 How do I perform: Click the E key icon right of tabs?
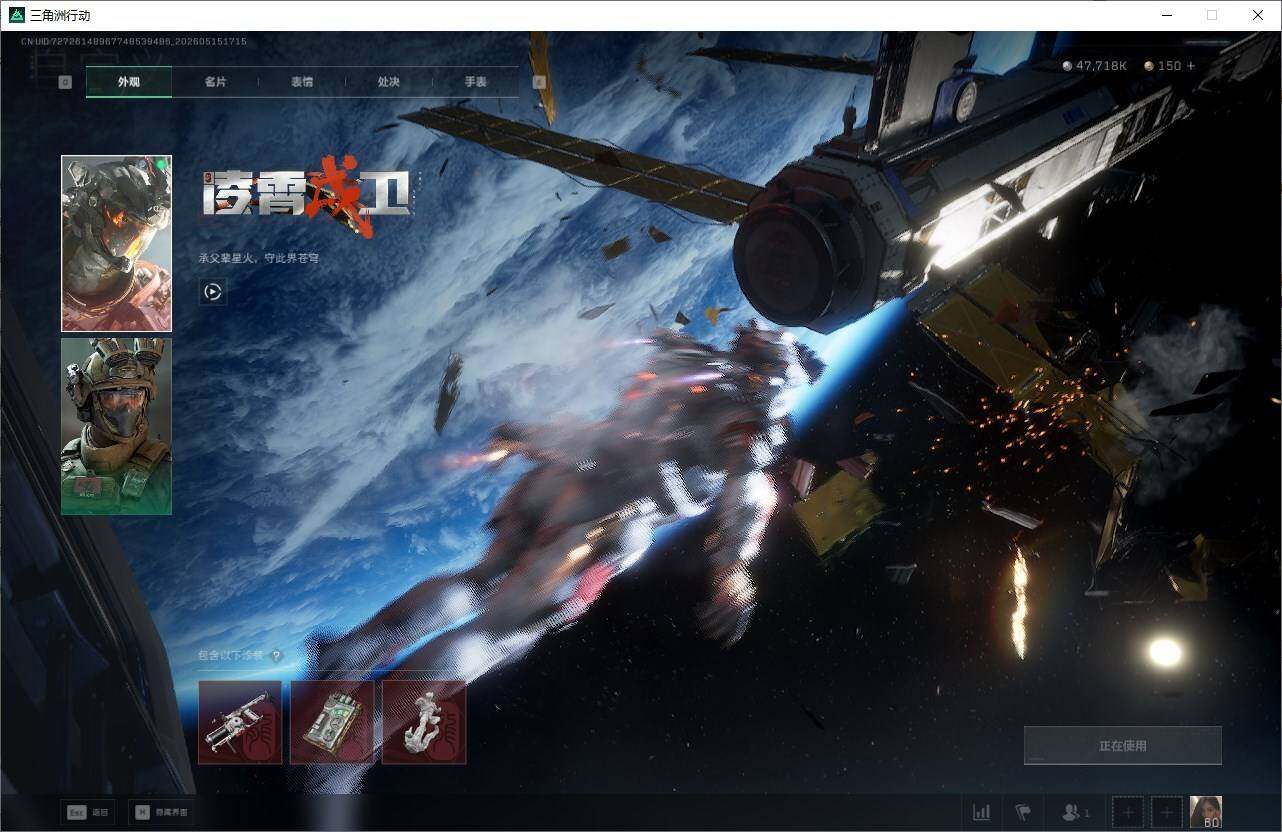coord(539,82)
